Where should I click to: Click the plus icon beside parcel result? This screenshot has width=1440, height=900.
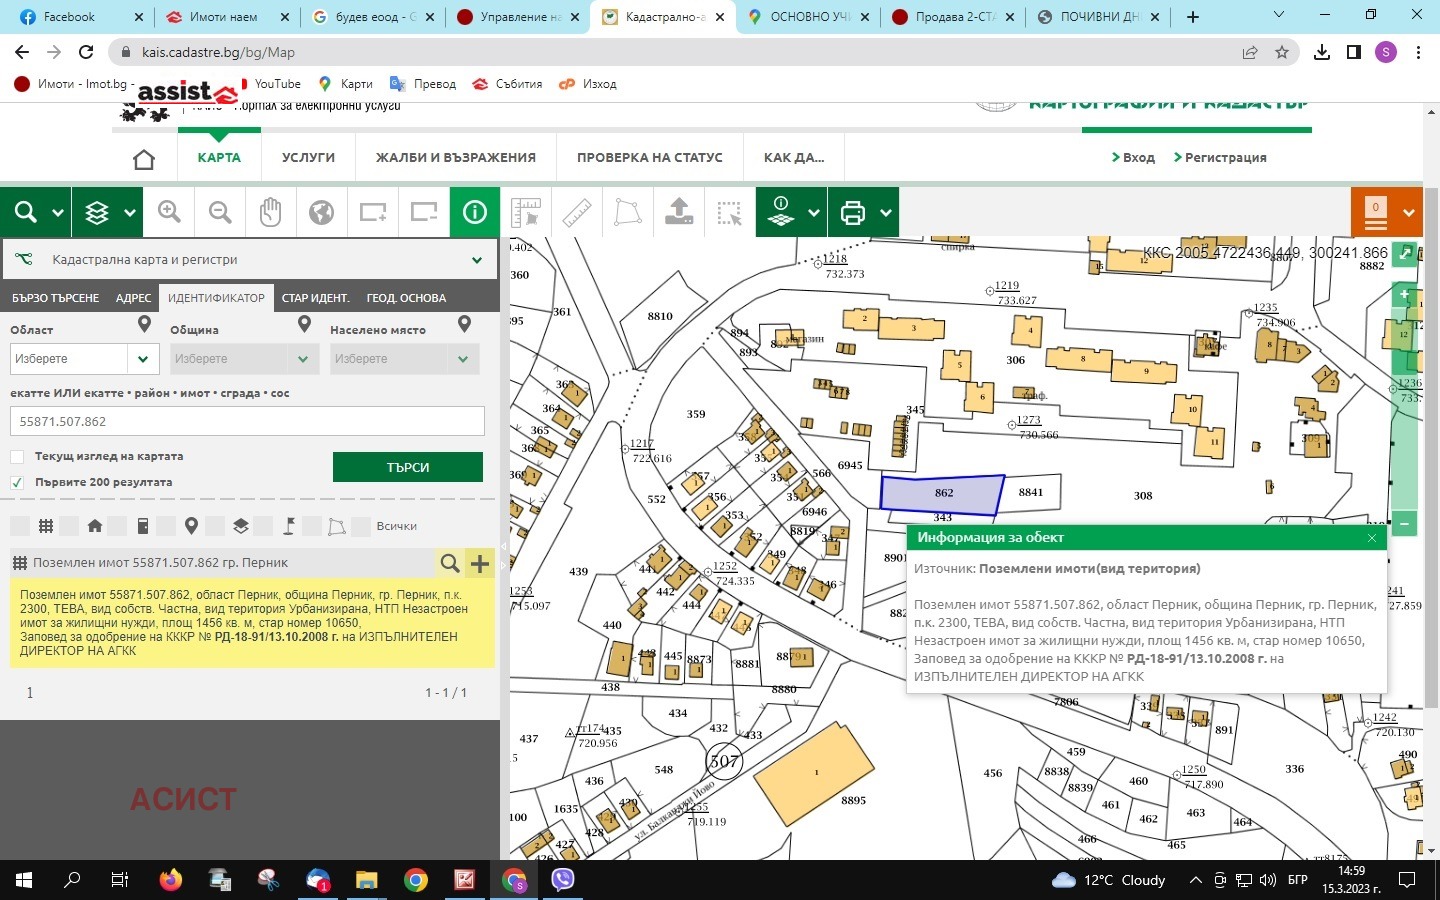point(480,563)
